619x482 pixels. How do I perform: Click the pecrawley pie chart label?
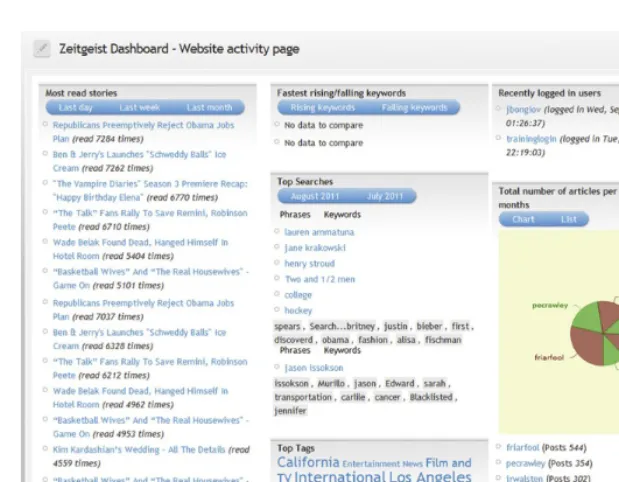point(550,305)
